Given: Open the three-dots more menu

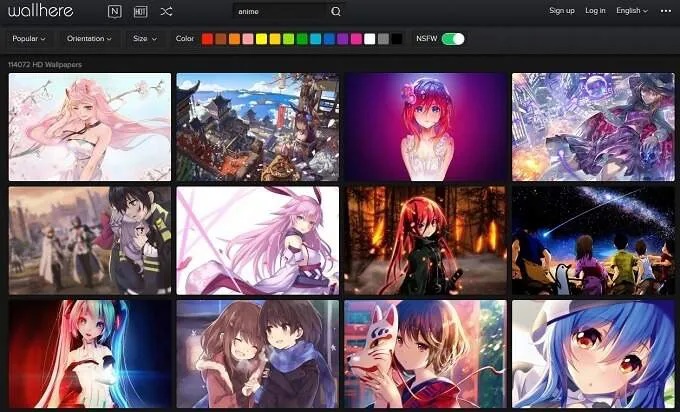Looking at the screenshot, I should 666,11.
